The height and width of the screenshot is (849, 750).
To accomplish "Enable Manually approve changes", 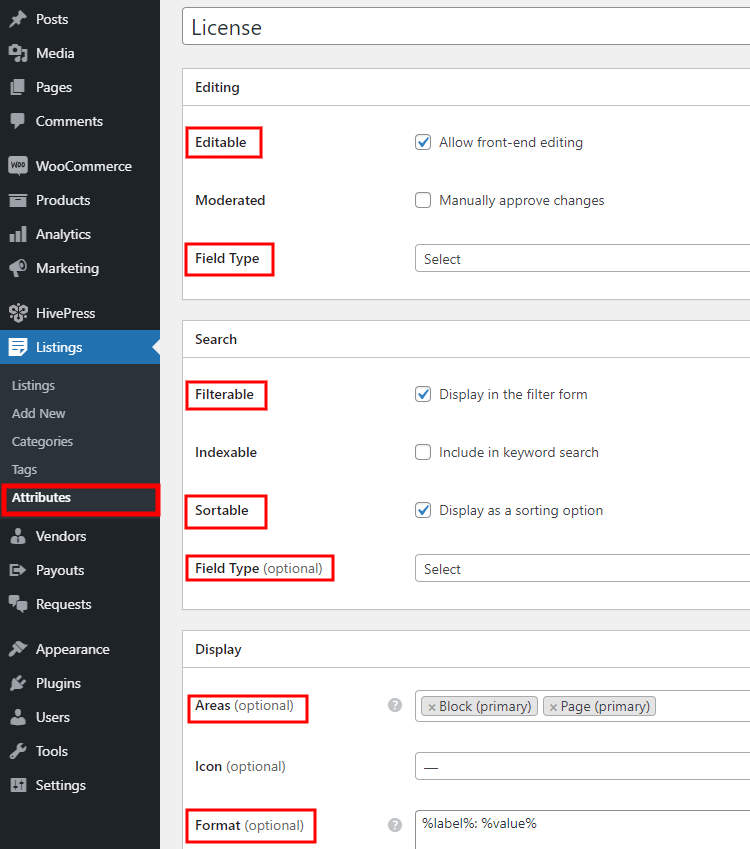I will (x=423, y=200).
